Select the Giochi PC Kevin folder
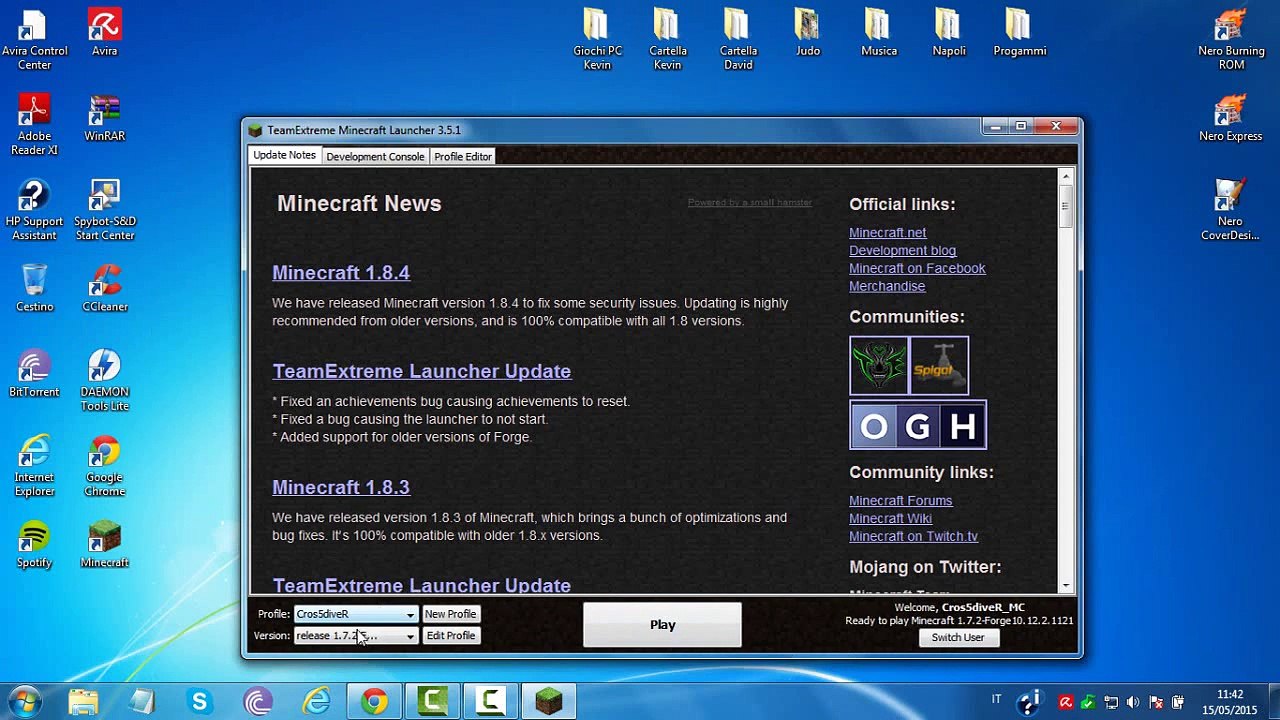Screen dimensions: 1280x720 tap(597, 40)
